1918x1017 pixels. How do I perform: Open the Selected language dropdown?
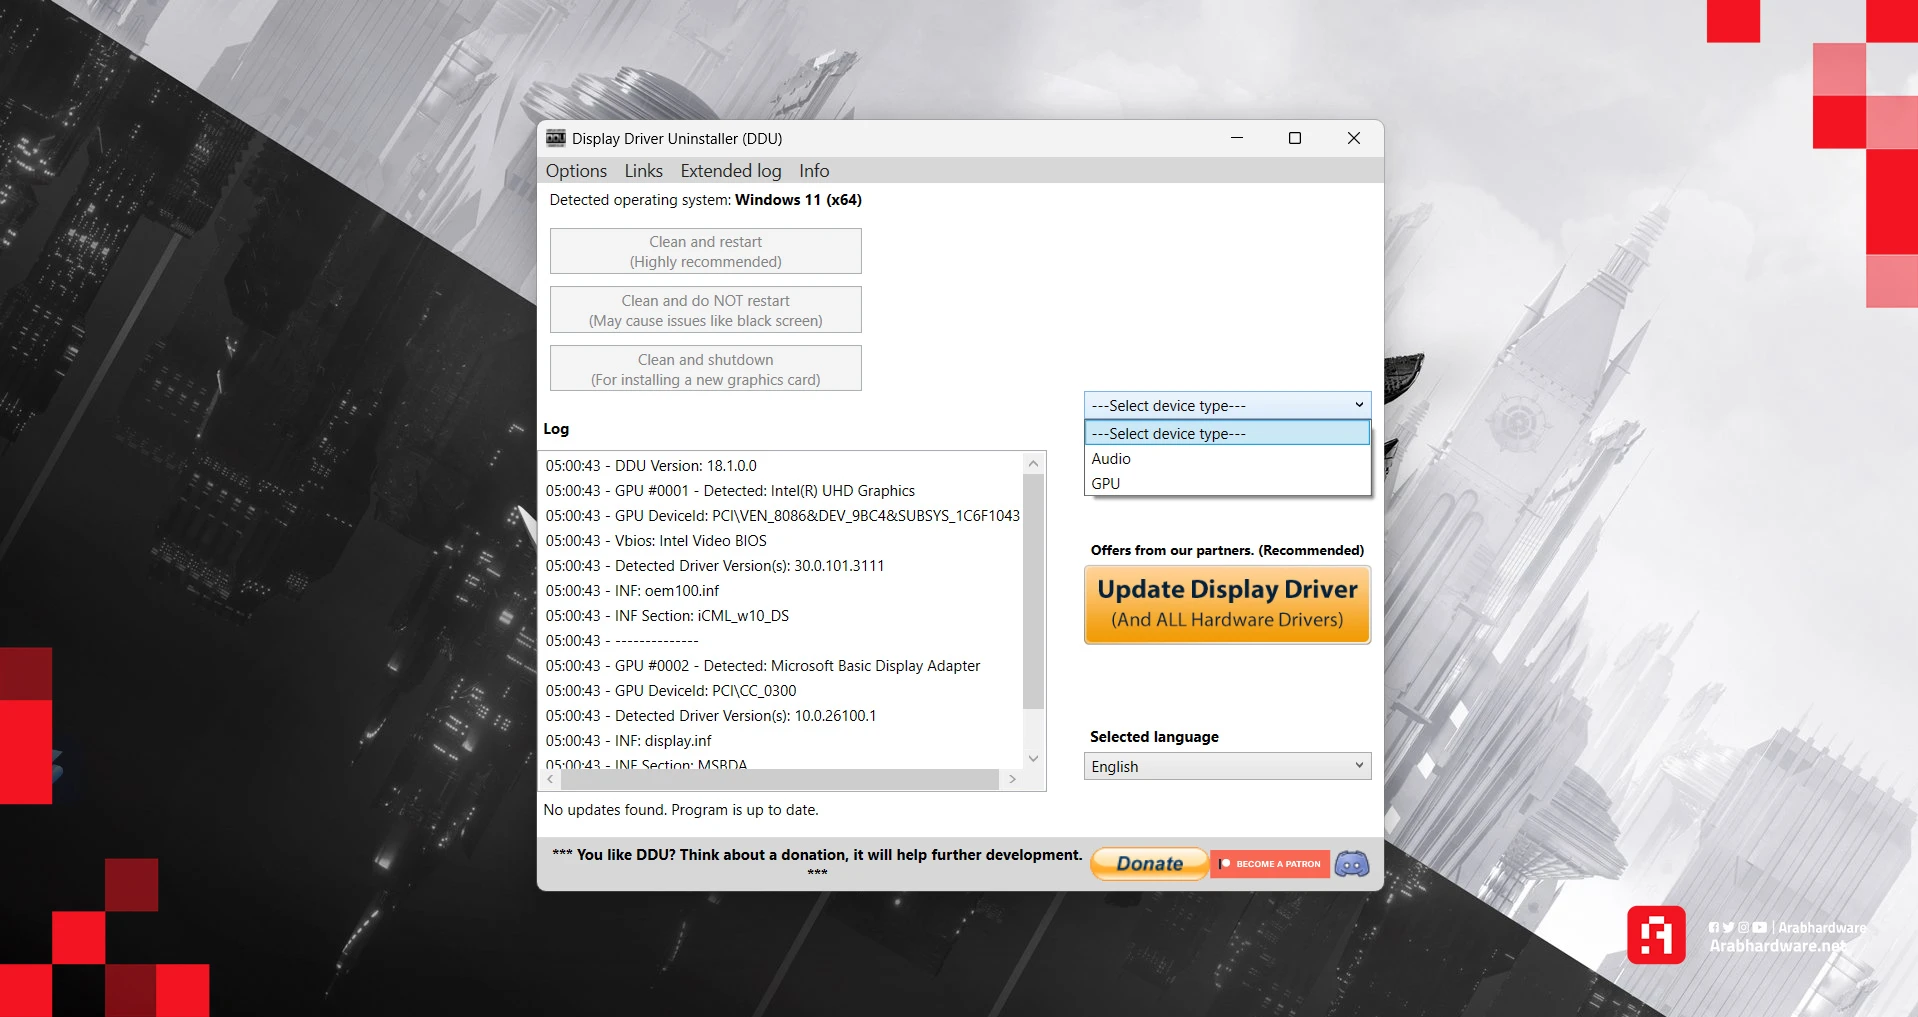(x=1227, y=766)
